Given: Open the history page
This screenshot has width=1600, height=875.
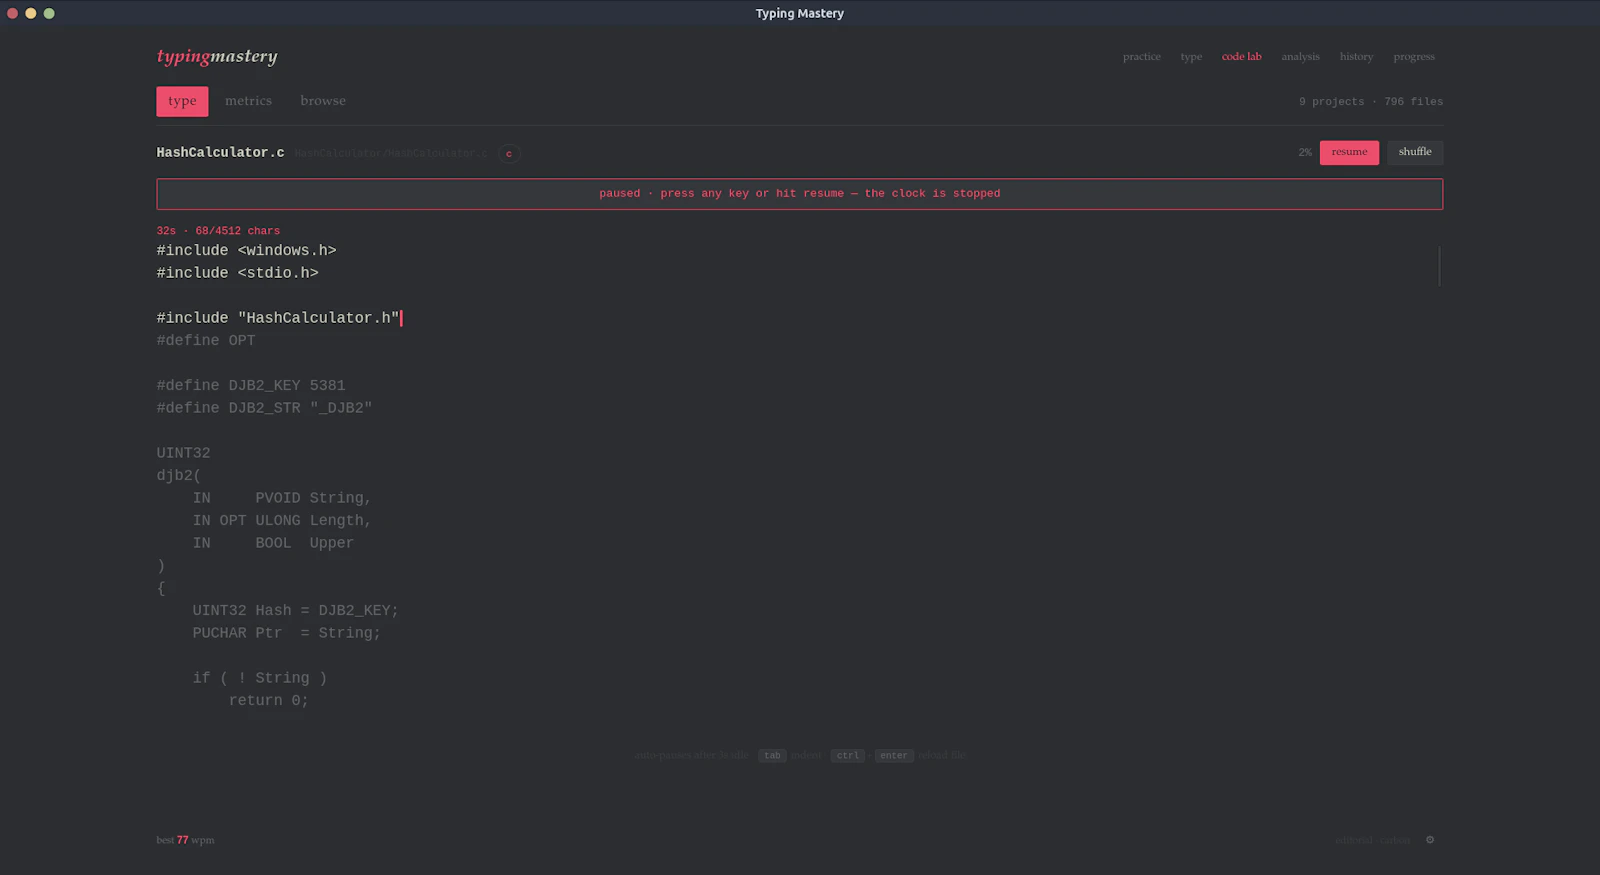Looking at the screenshot, I should click(x=1356, y=57).
